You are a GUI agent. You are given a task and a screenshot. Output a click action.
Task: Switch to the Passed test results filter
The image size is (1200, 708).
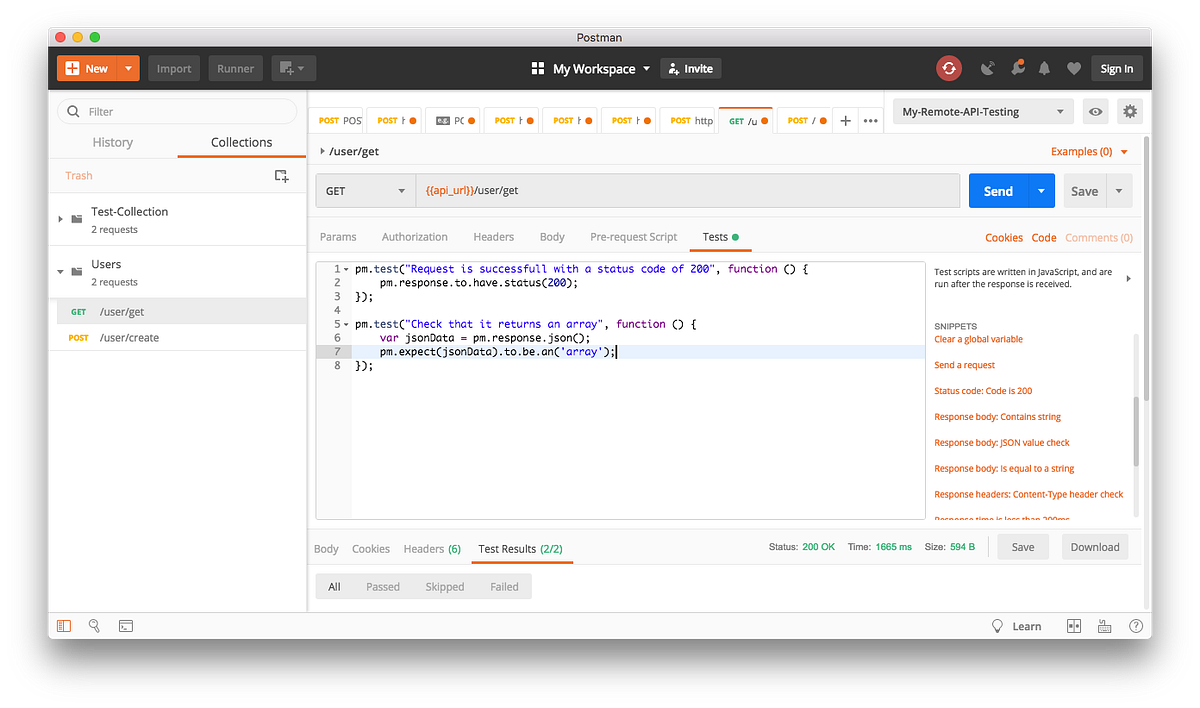click(383, 586)
